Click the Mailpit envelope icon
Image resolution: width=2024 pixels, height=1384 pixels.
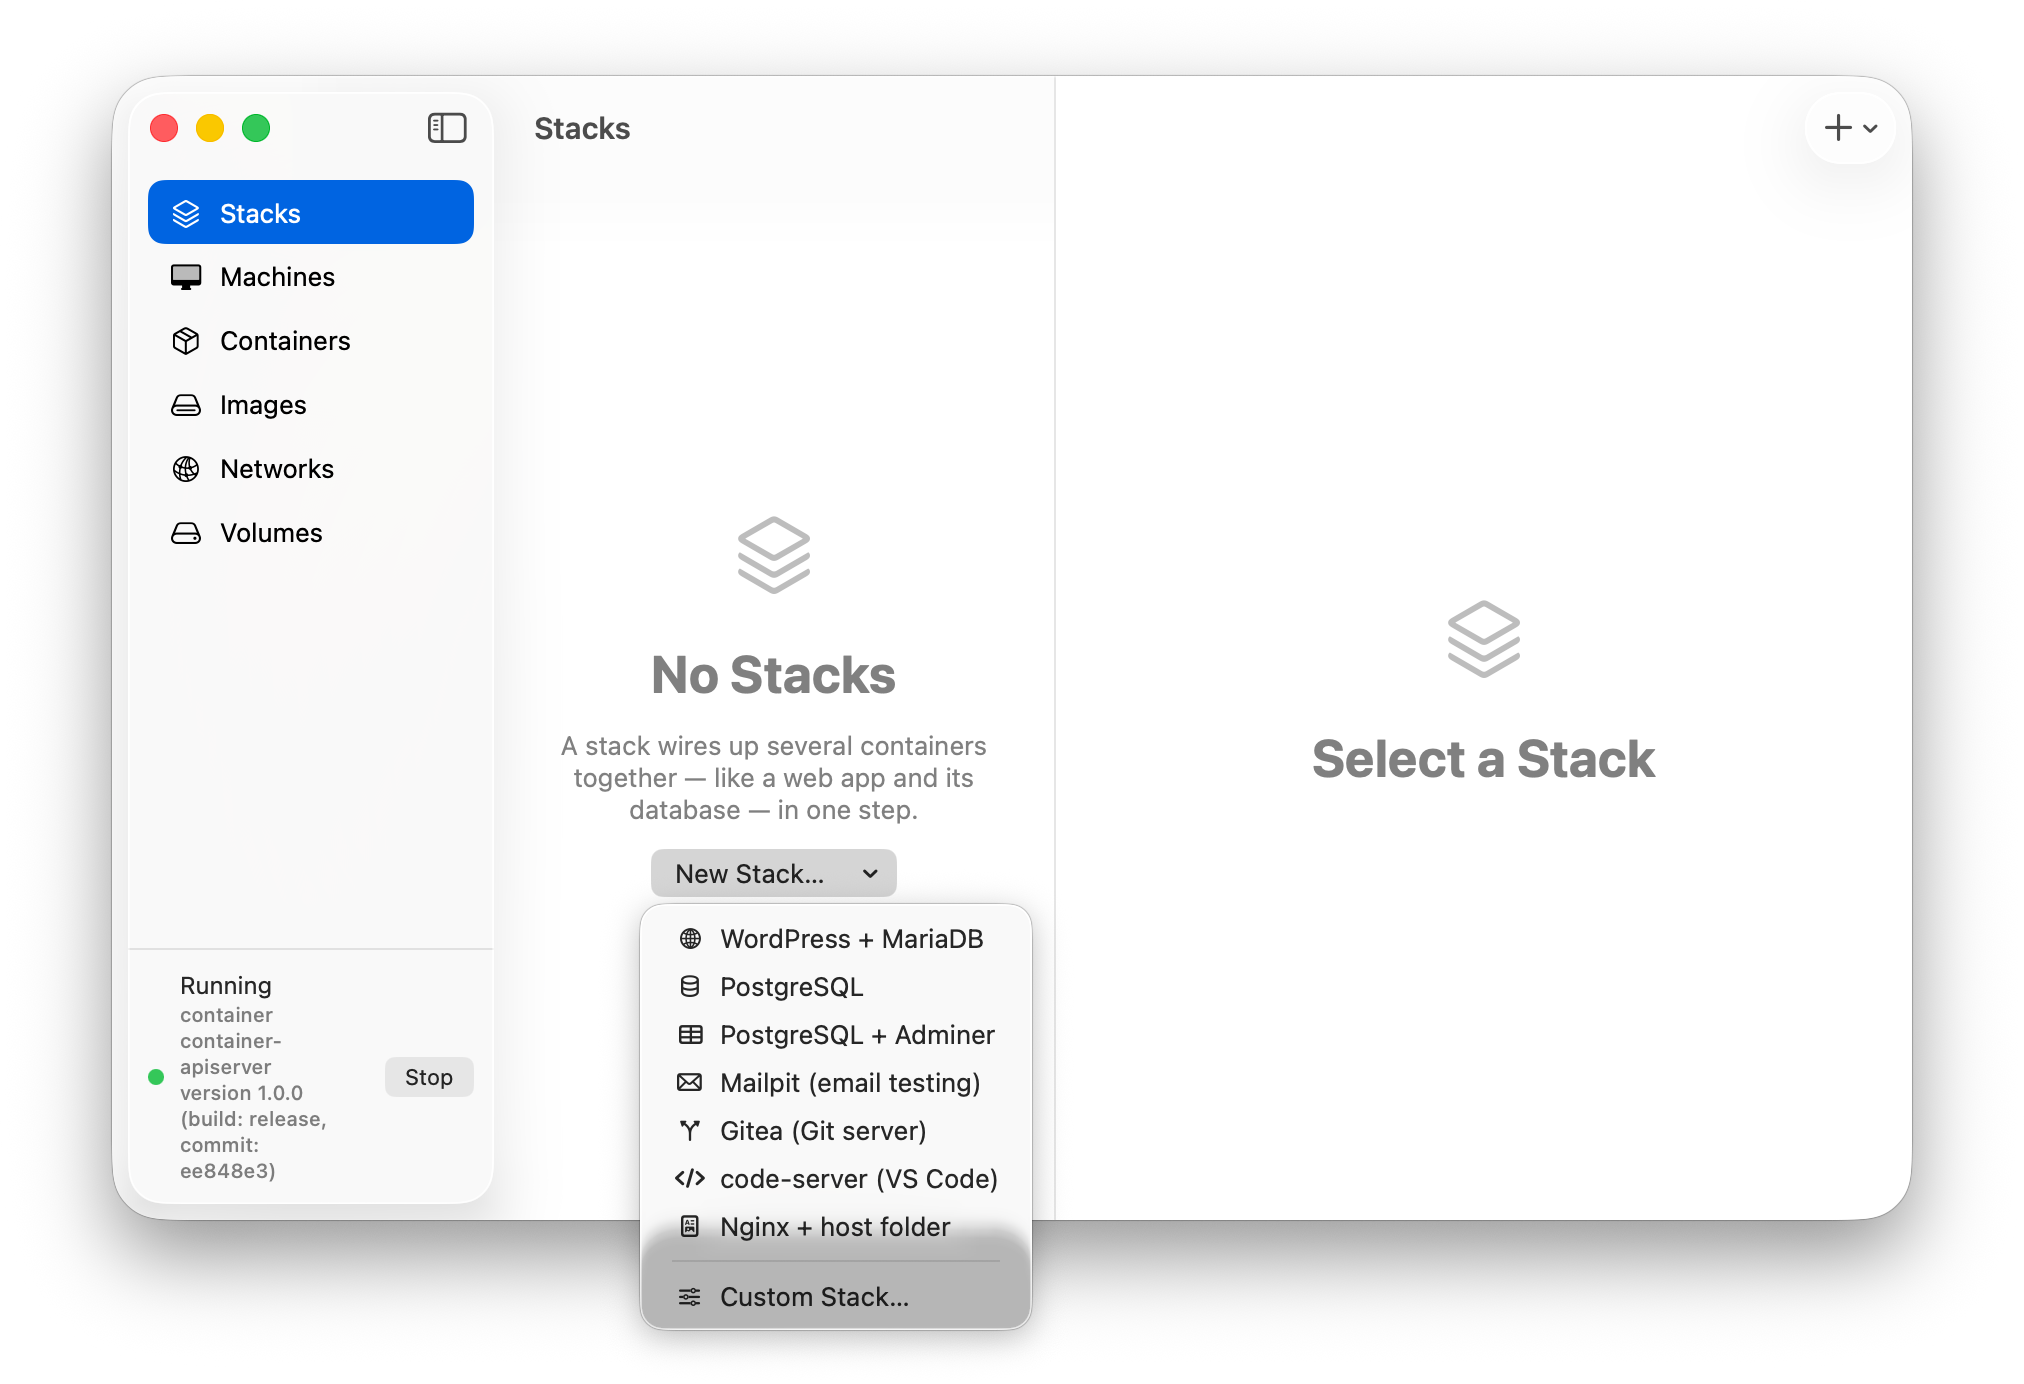[690, 1083]
